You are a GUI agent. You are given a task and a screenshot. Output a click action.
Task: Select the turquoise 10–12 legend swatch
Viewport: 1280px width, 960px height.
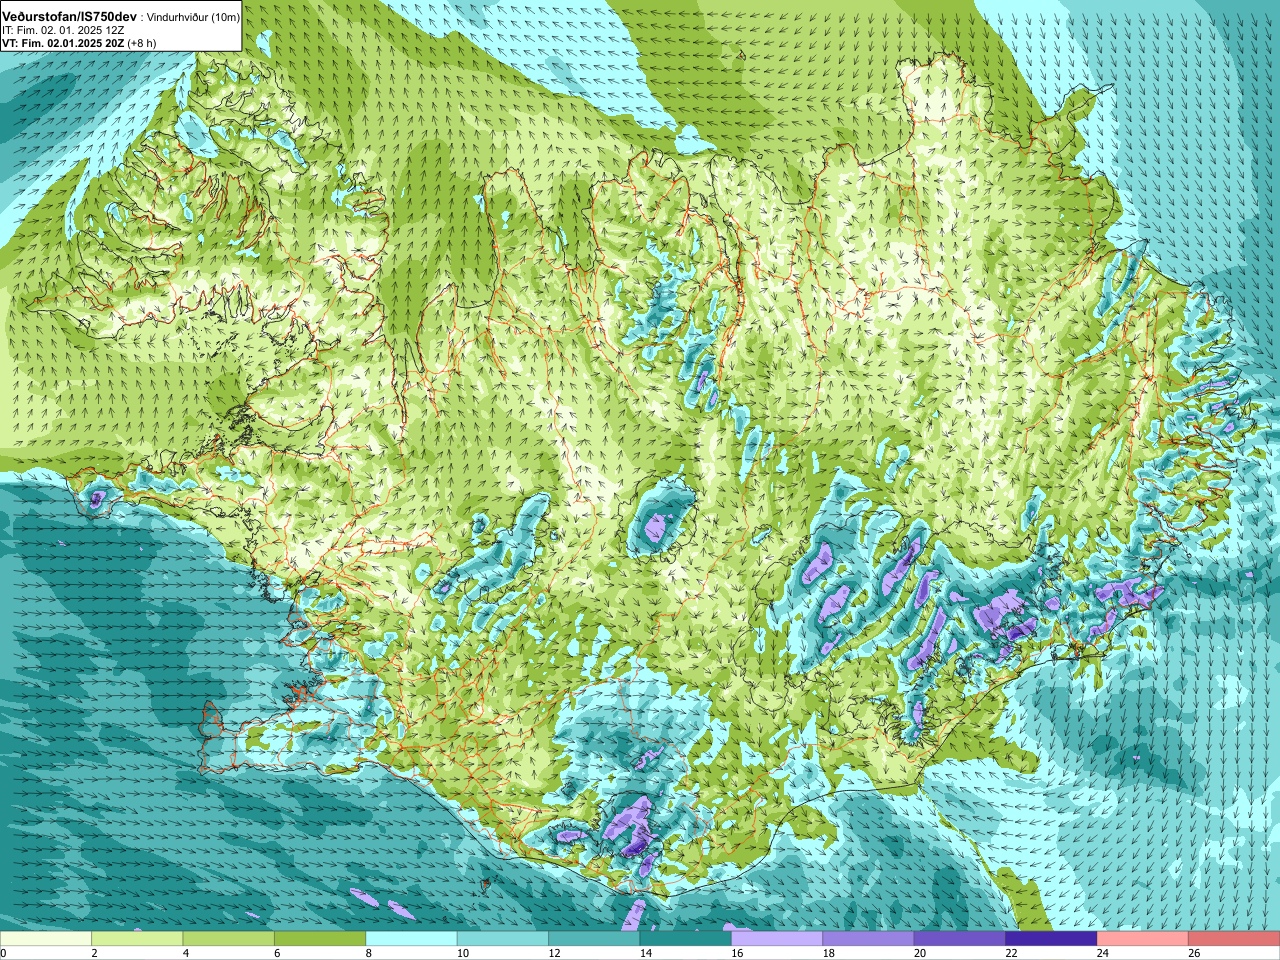point(503,939)
